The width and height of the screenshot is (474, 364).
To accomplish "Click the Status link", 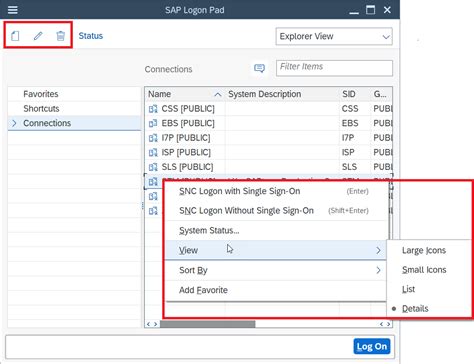I will pos(91,36).
